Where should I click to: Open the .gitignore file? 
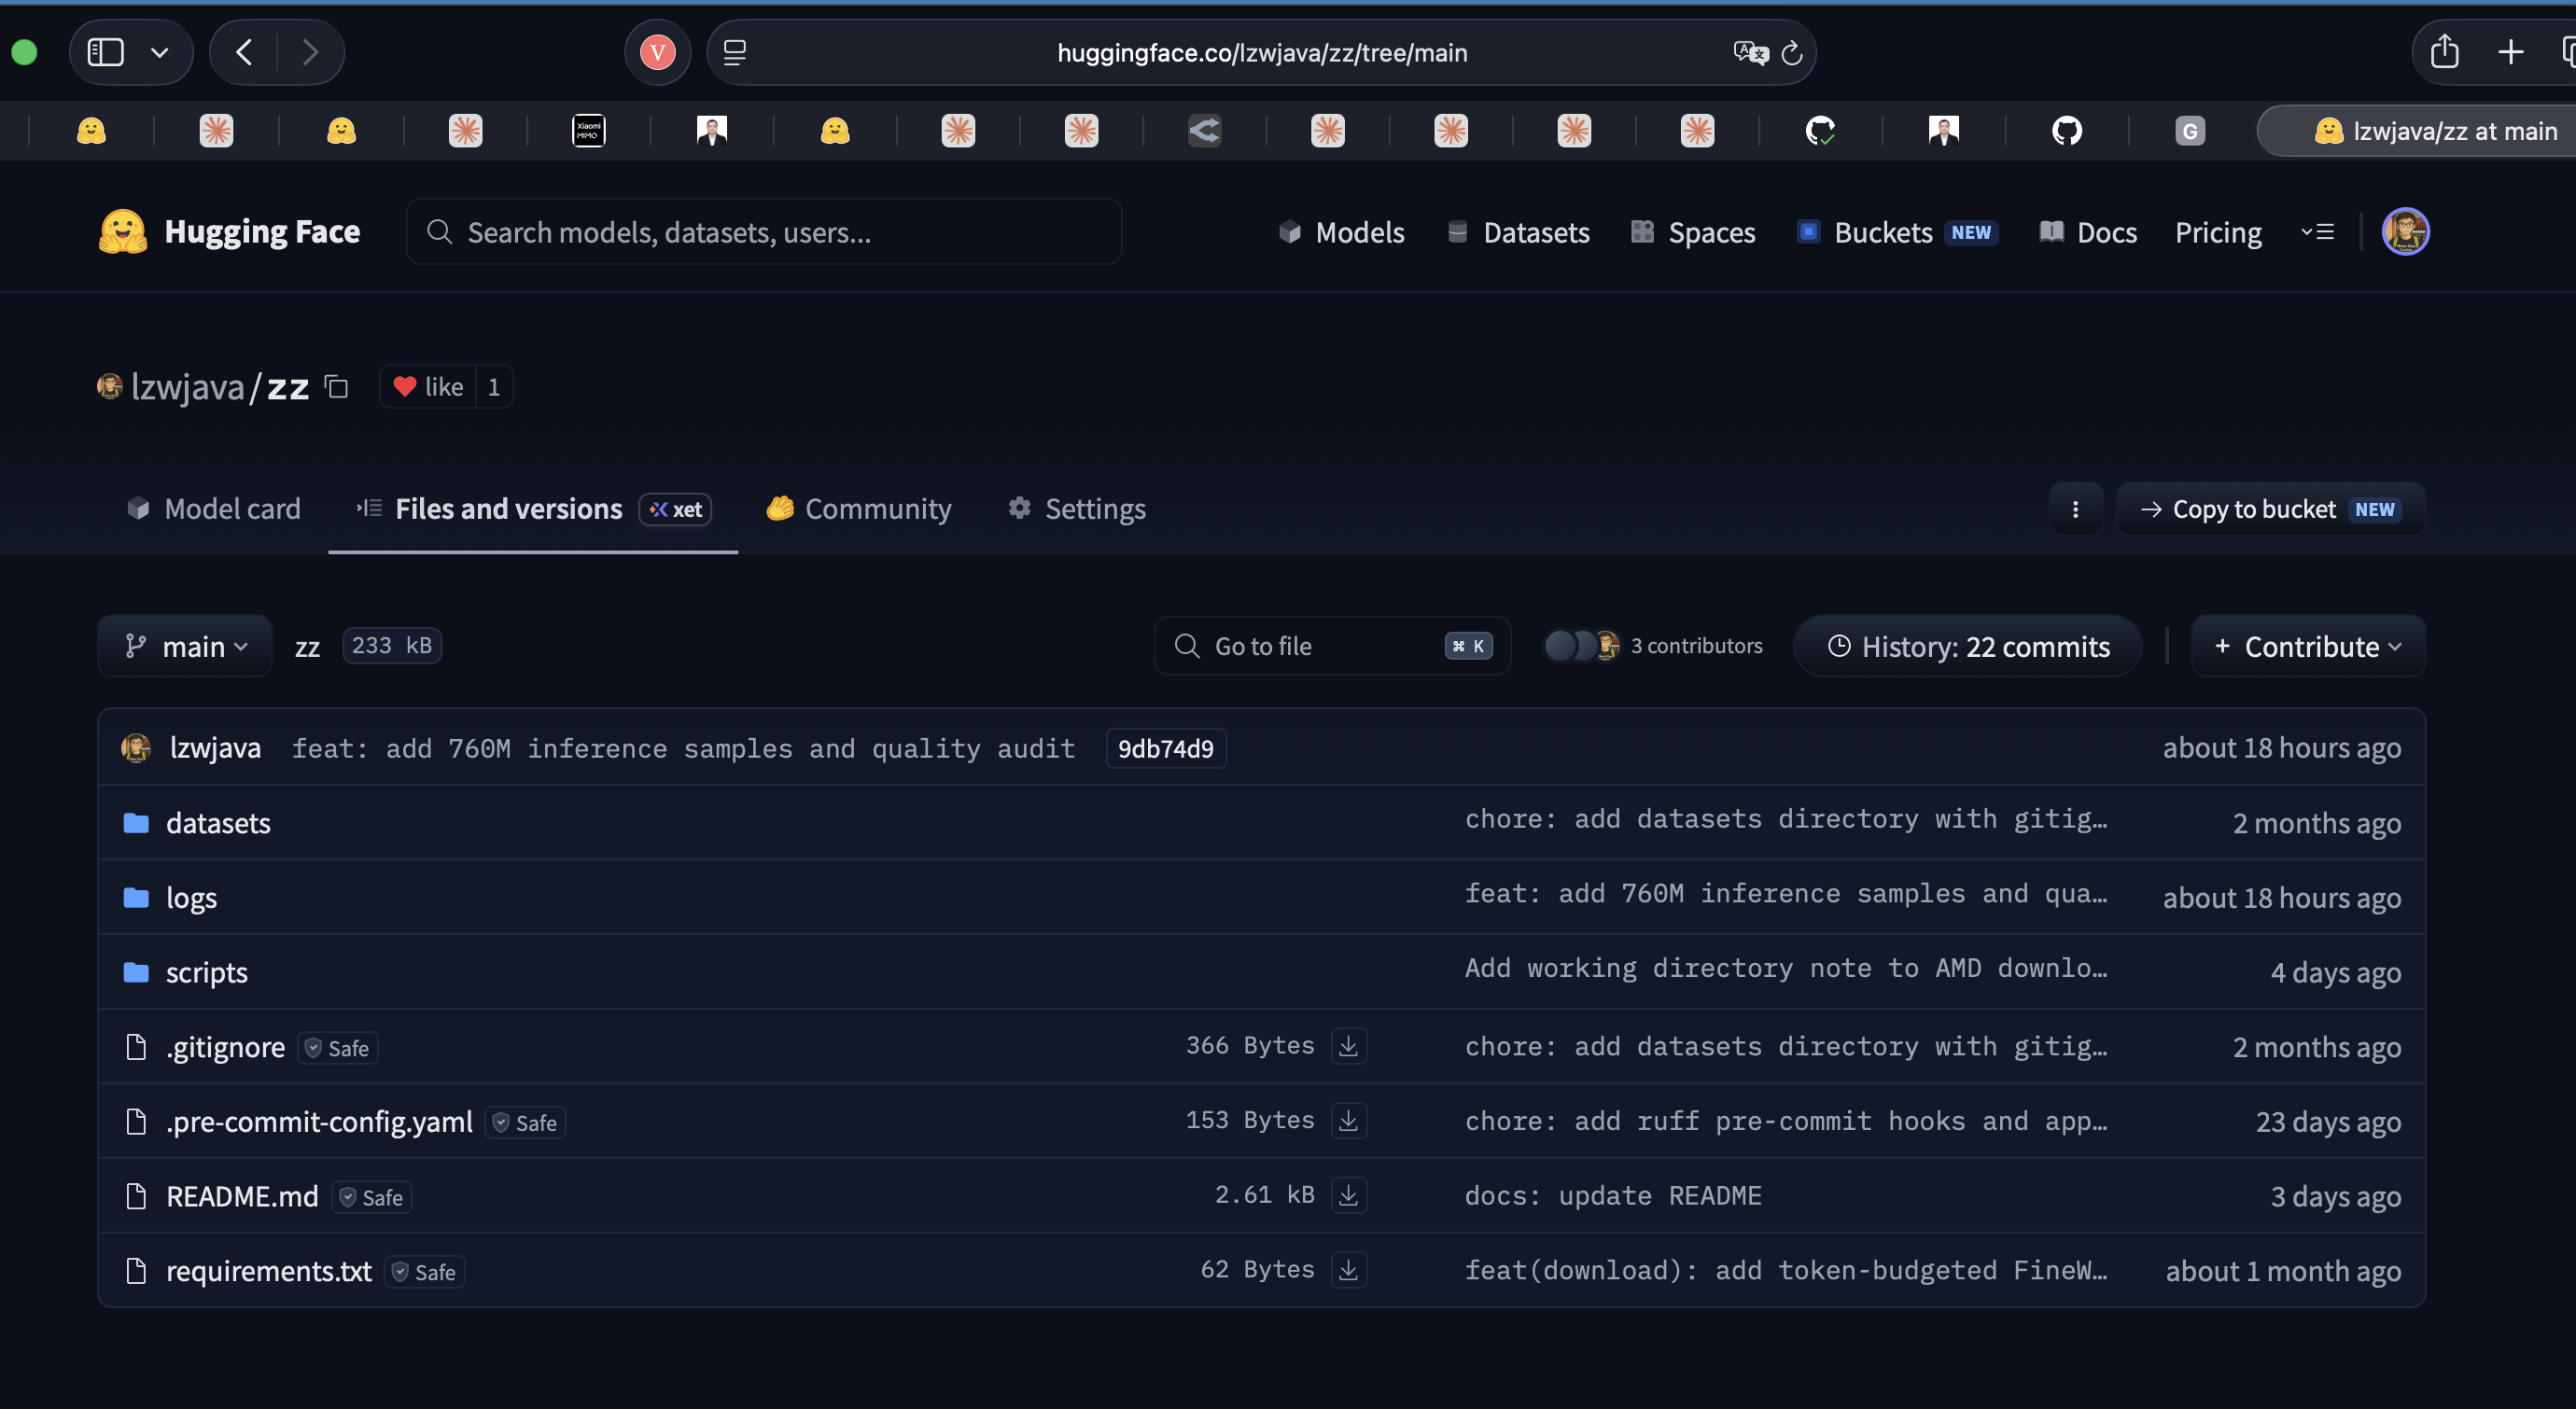(225, 1047)
